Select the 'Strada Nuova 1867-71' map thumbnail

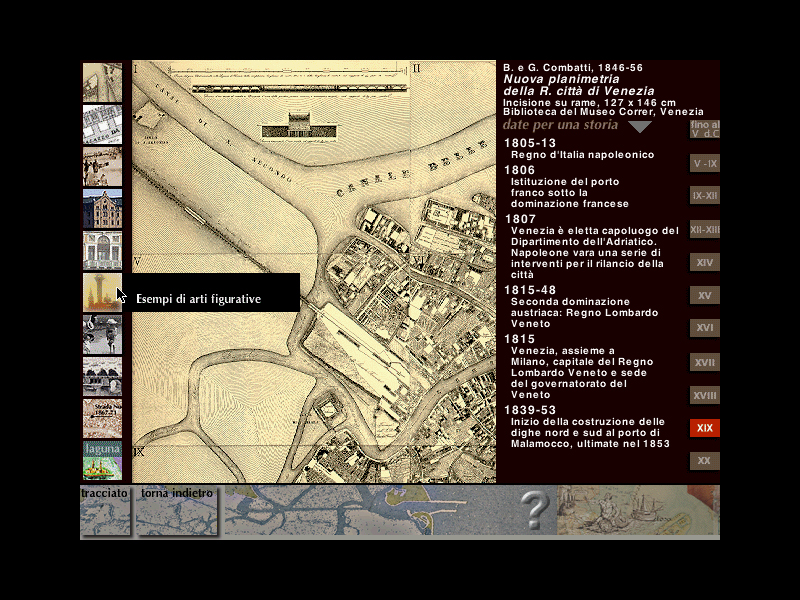click(x=103, y=418)
